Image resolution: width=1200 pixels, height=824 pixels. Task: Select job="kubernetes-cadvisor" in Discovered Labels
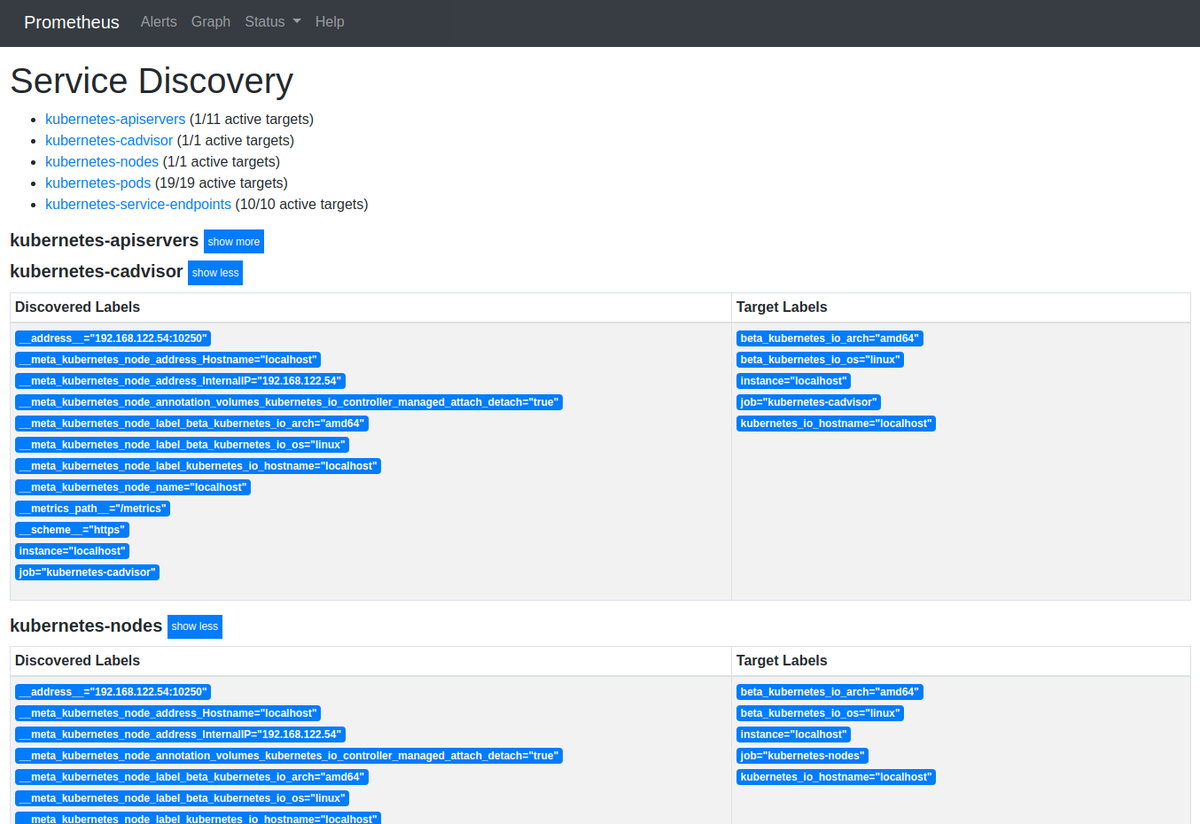pos(88,572)
